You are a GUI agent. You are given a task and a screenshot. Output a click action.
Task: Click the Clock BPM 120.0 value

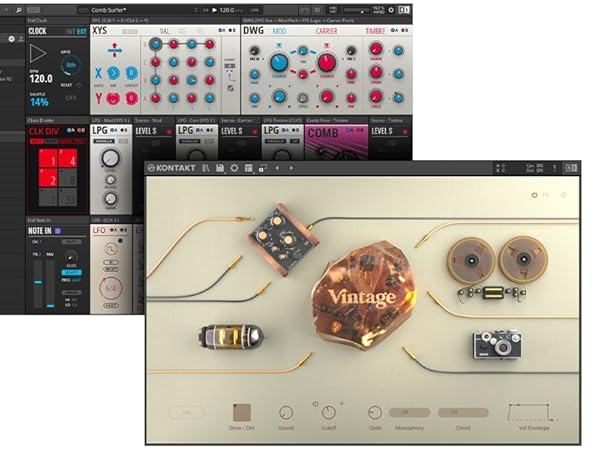tap(41, 79)
